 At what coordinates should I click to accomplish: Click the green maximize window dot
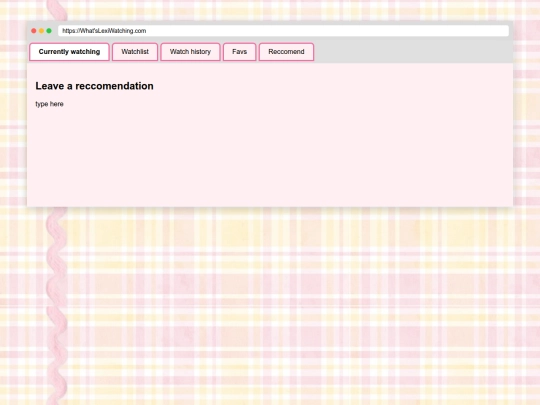[x=49, y=31]
